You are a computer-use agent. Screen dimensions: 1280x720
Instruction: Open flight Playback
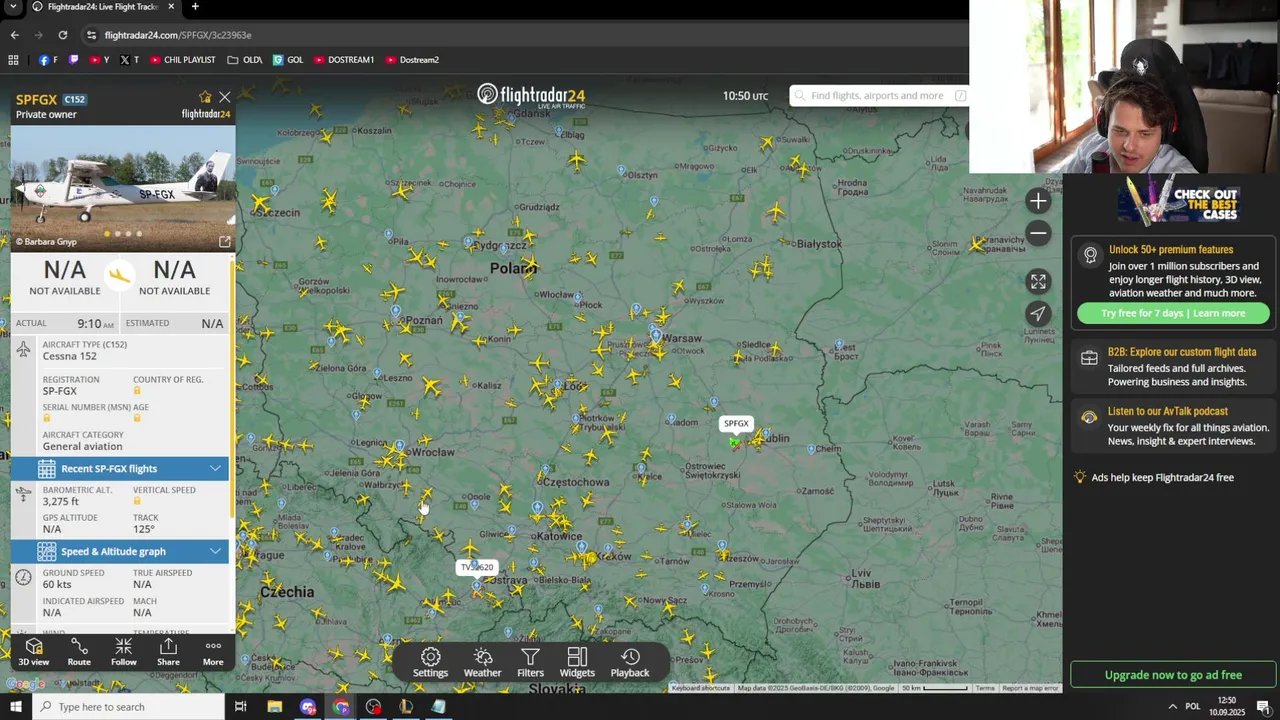(x=630, y=662)
